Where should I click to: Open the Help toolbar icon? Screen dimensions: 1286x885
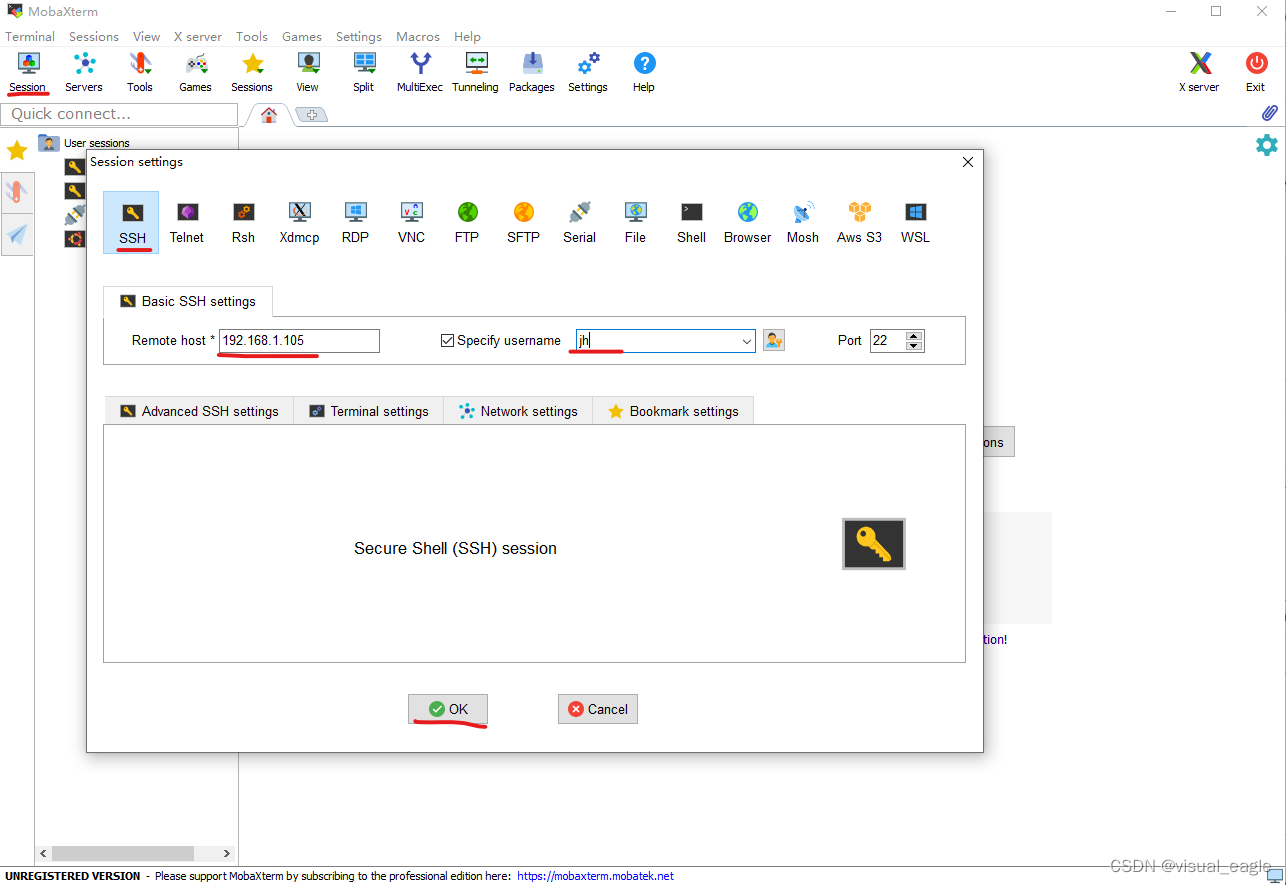[x=644, y=72]
